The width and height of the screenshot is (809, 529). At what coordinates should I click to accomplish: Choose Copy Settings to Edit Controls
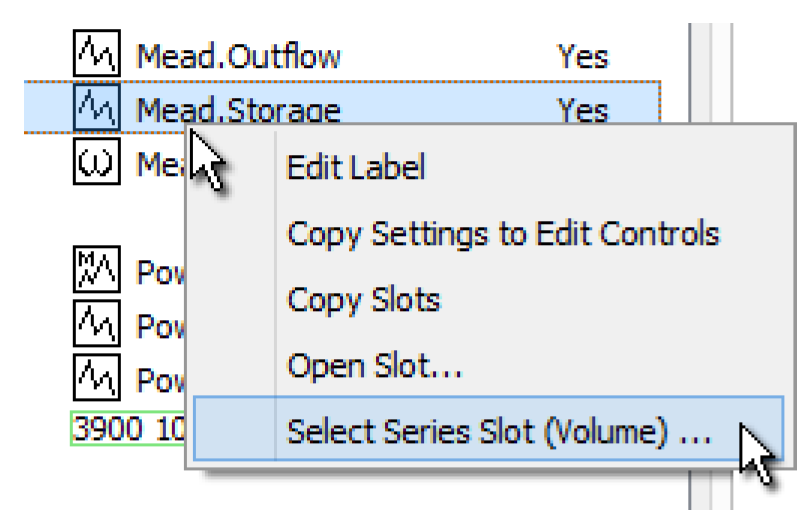point(503,234)
